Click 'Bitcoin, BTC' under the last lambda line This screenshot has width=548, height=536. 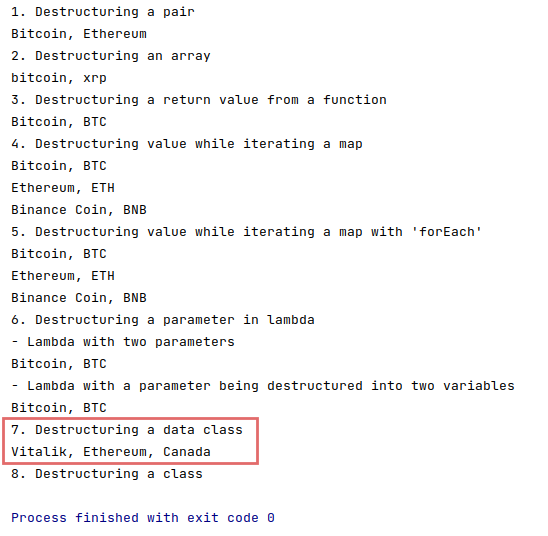(59, 408)
